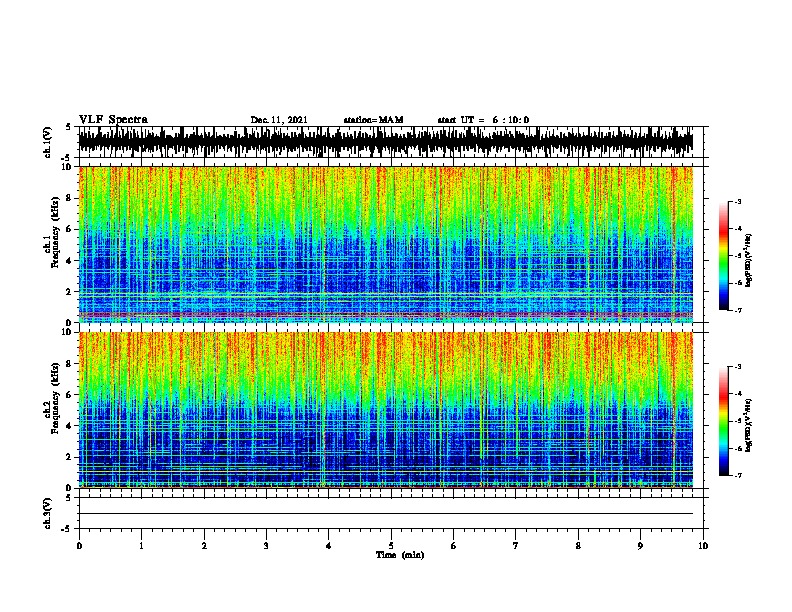Click the "5" minute tick label
The width and height of the screenshot is (792, 612).
pos(391,546)
